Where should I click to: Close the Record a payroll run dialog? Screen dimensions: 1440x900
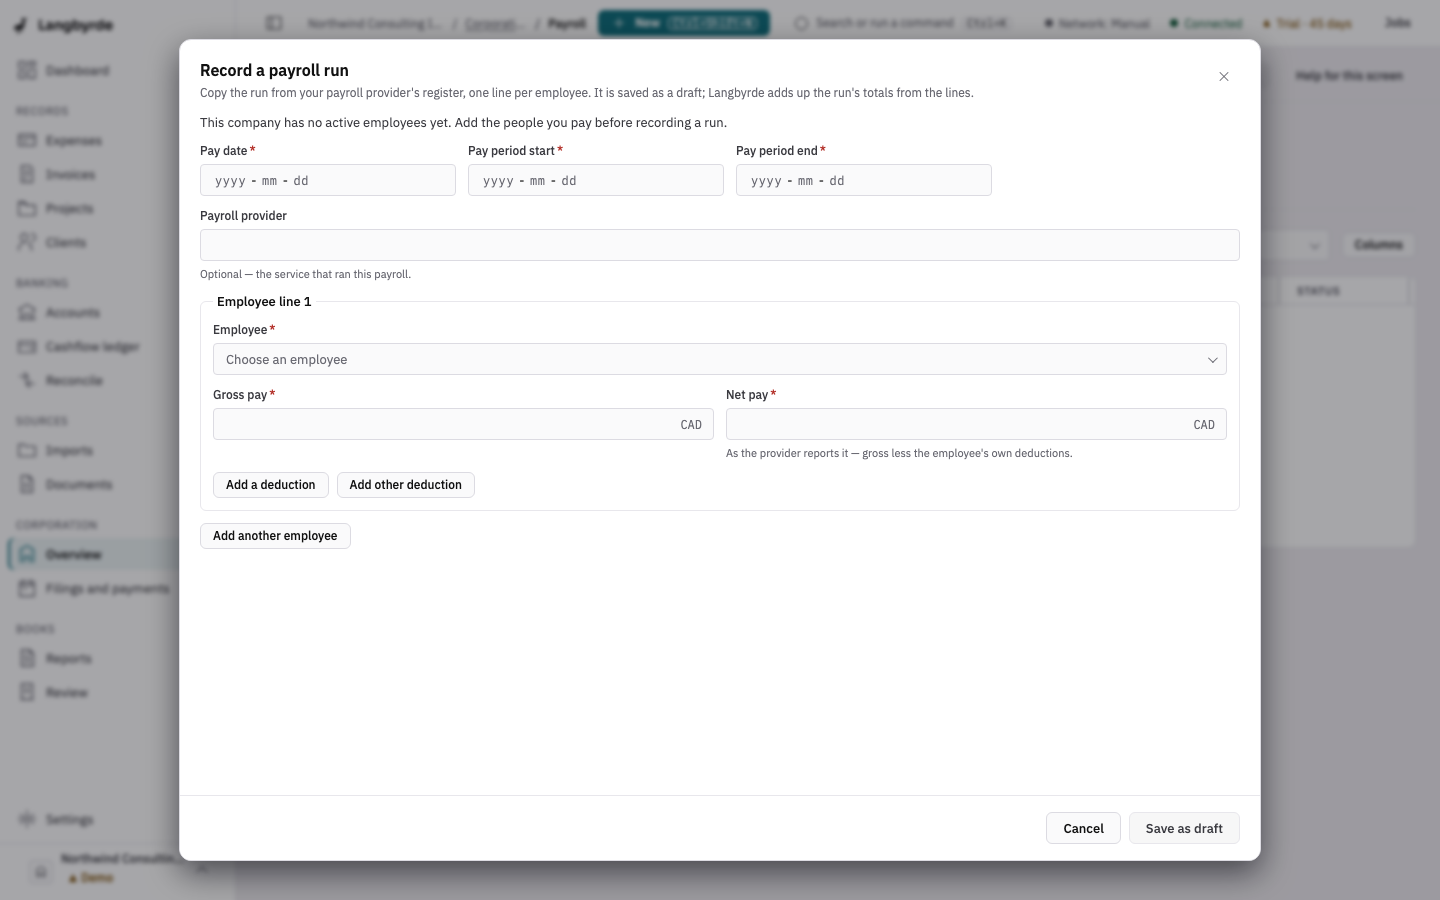coord(1223,77)
